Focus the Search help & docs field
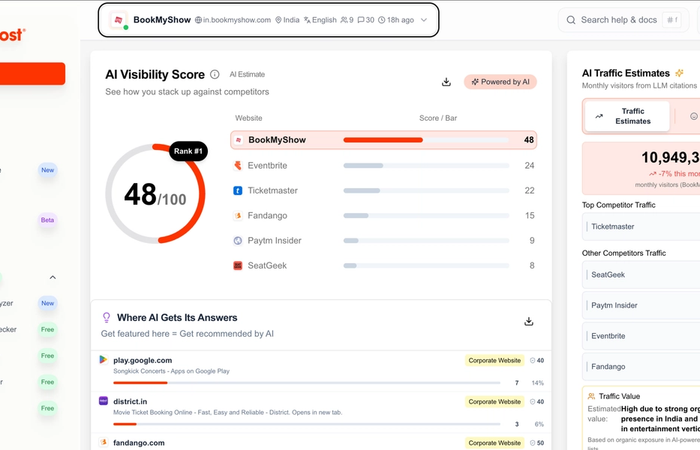Image resolution: width=700 pixels, height=450 pixels. (623, 20)
